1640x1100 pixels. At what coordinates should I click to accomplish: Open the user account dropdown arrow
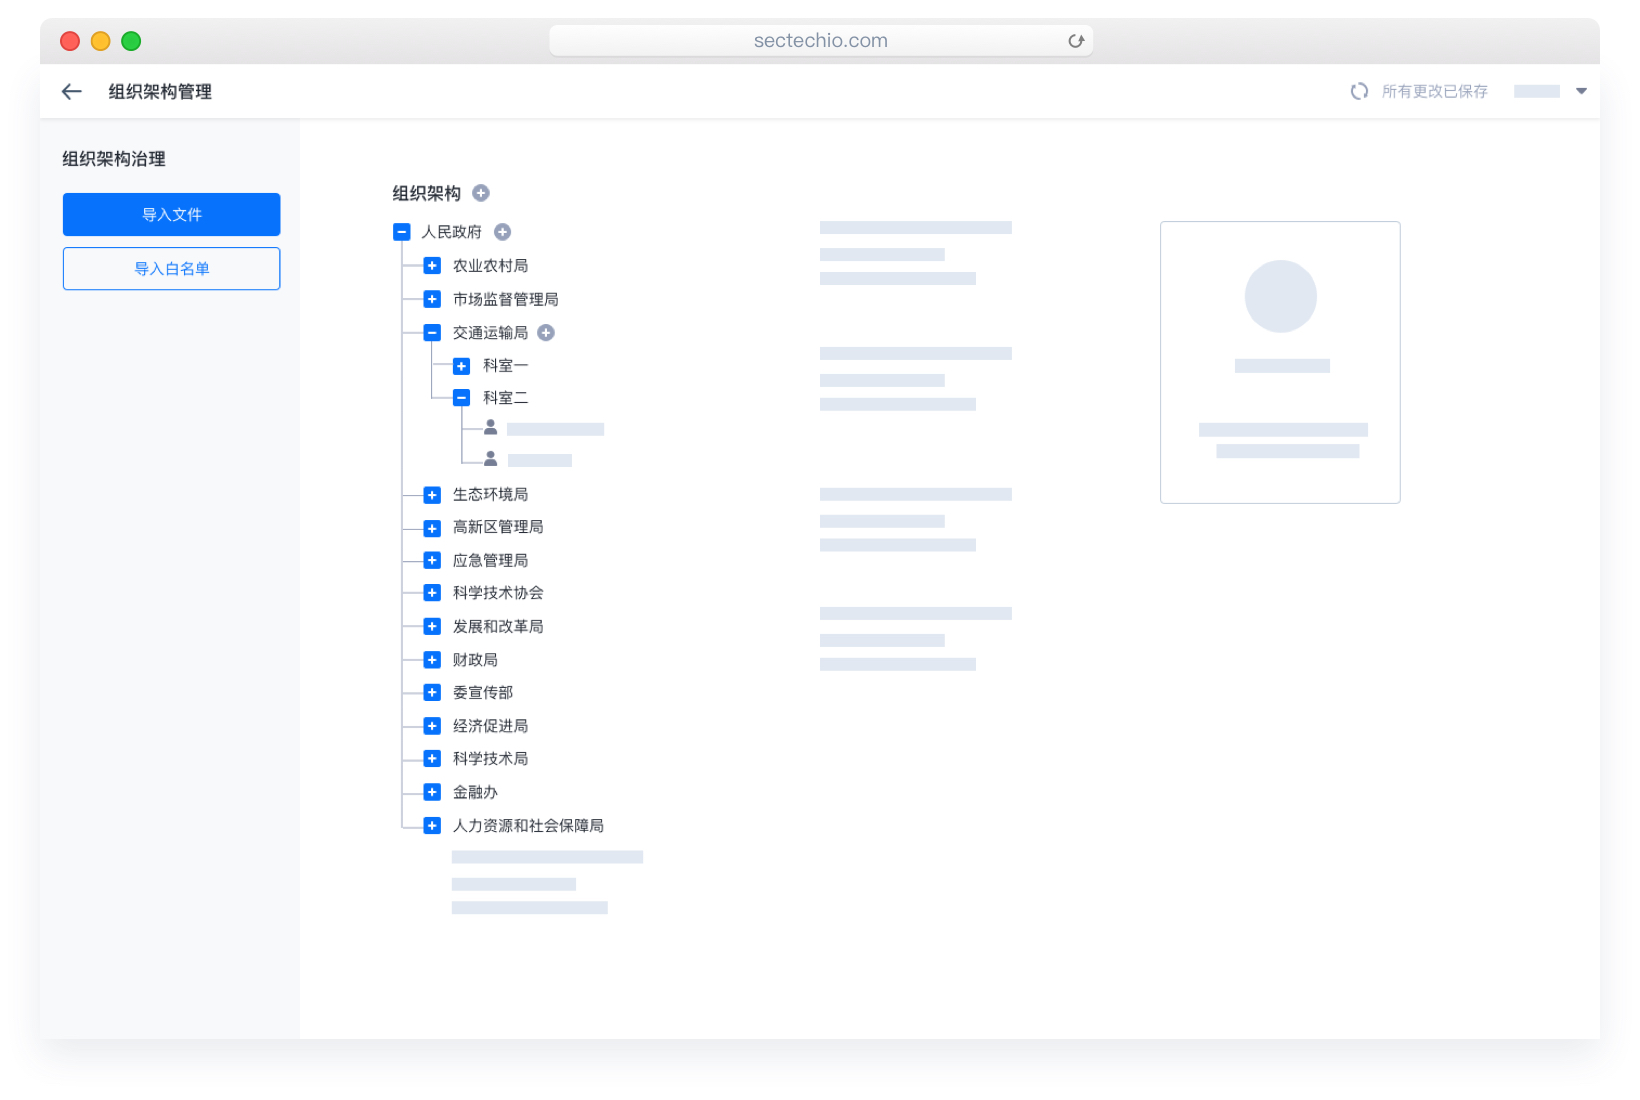coord(1581,91)
